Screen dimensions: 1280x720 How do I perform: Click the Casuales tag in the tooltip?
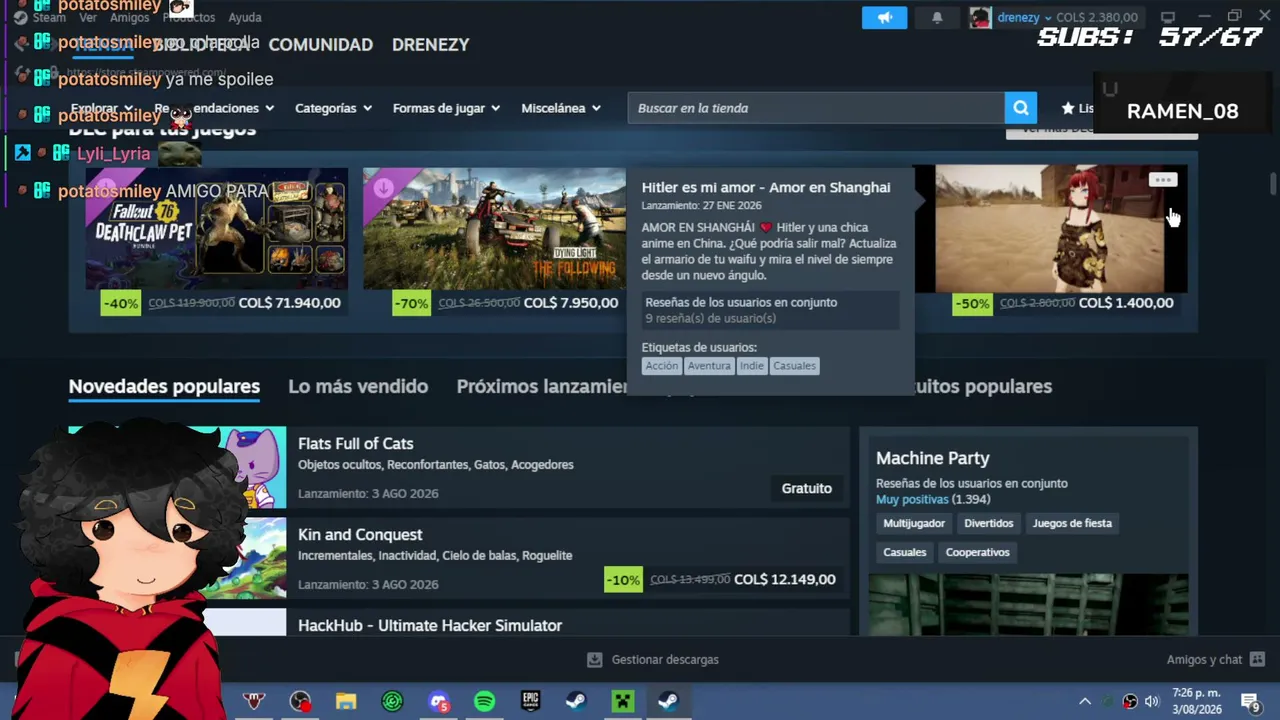click(x=794, y=366)
